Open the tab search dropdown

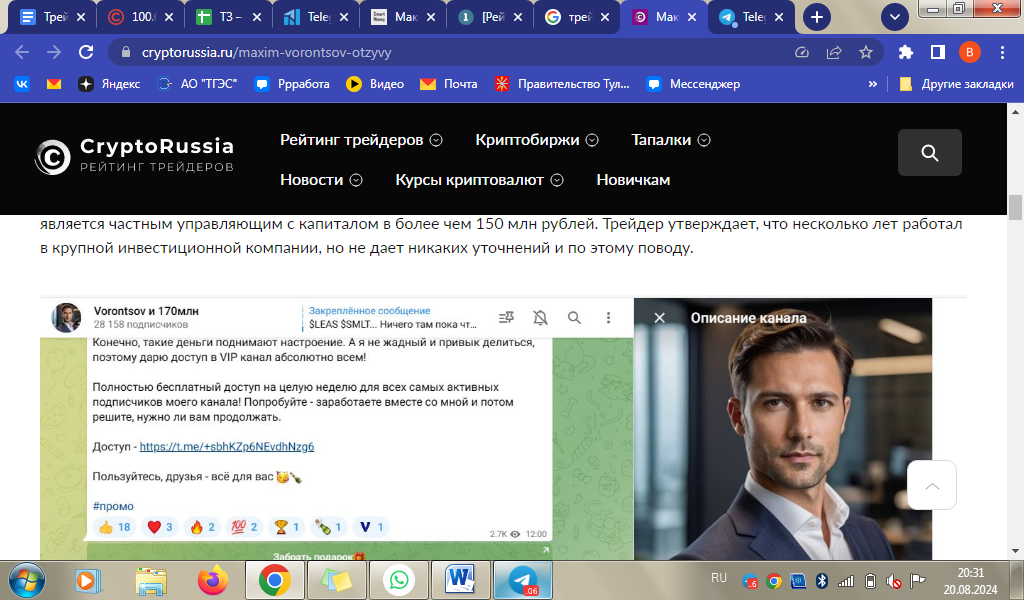tap(895, 17)
